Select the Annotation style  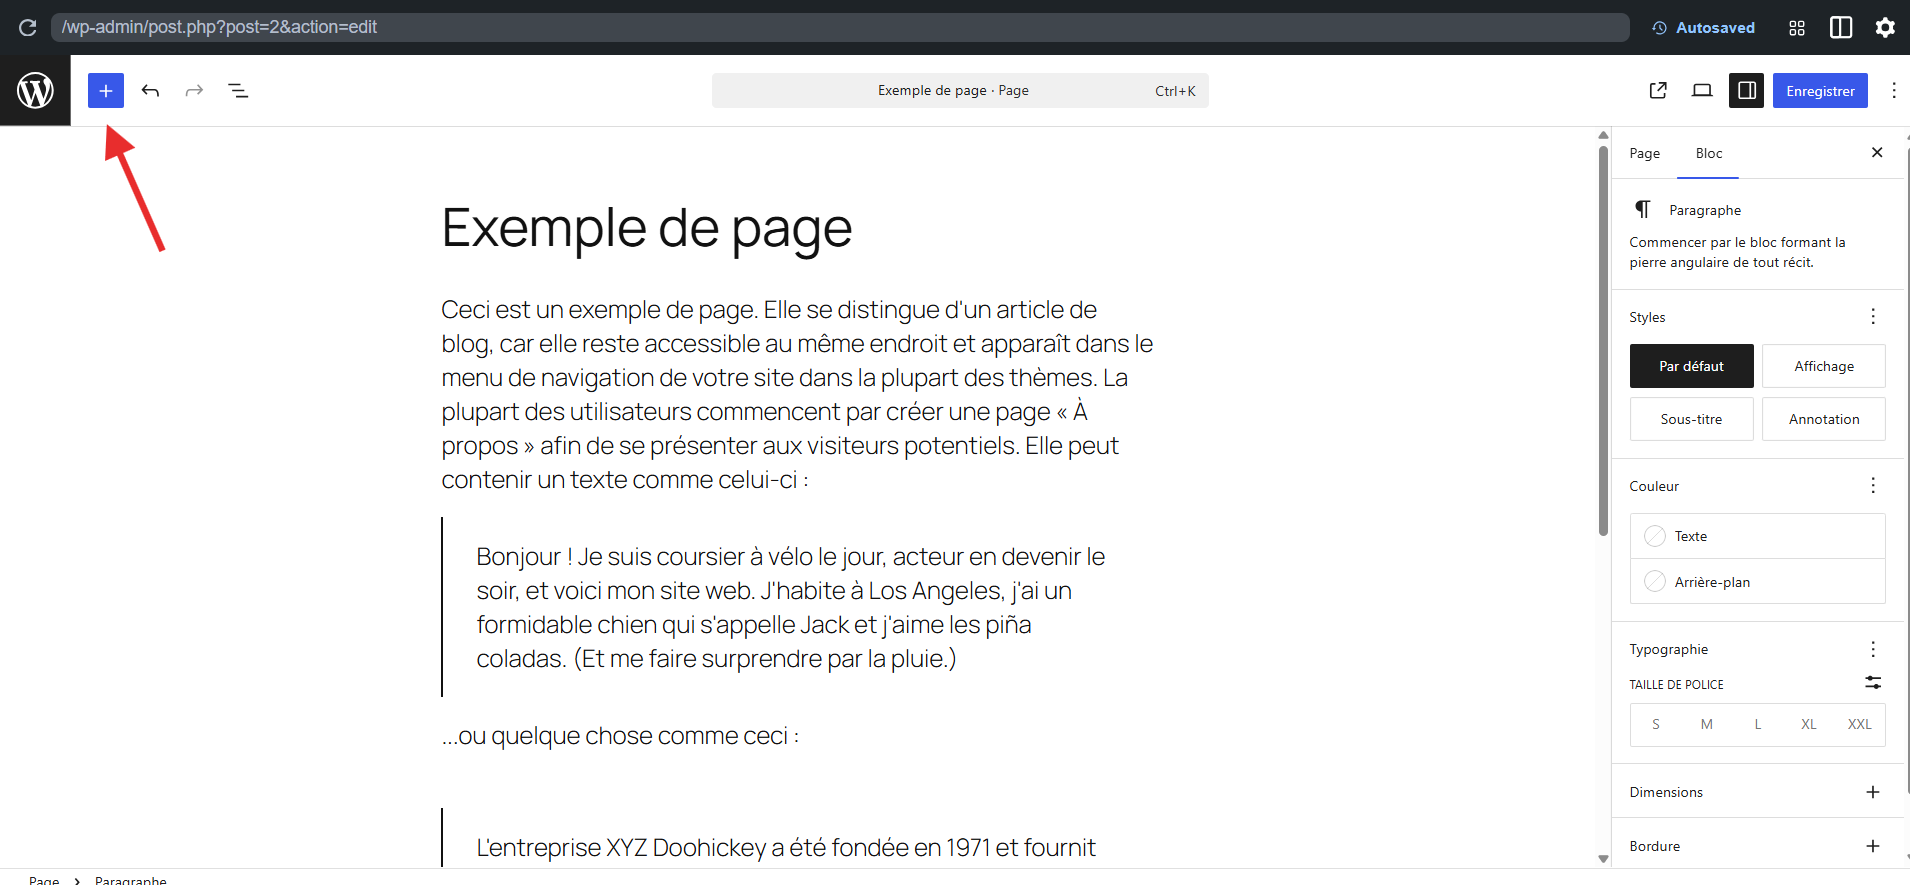[1824, 419]
